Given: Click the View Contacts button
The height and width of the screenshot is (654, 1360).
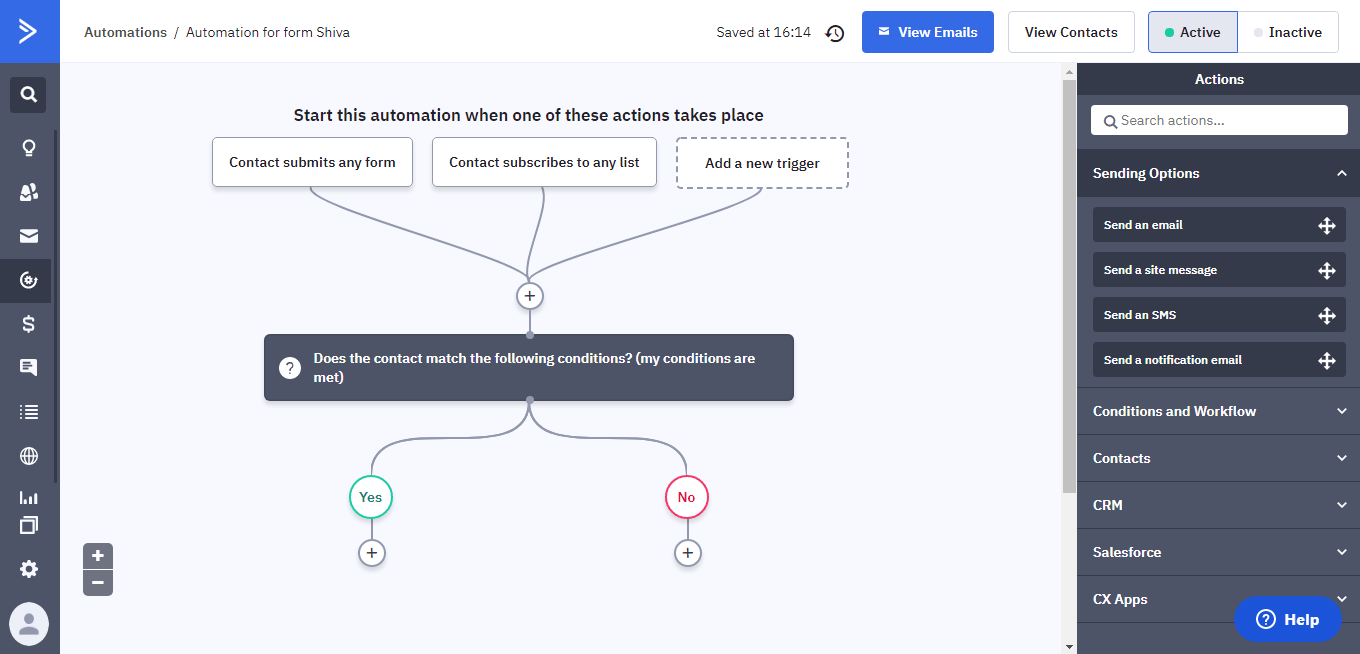Looking at the screenshot, I should tap(1070, 32).
